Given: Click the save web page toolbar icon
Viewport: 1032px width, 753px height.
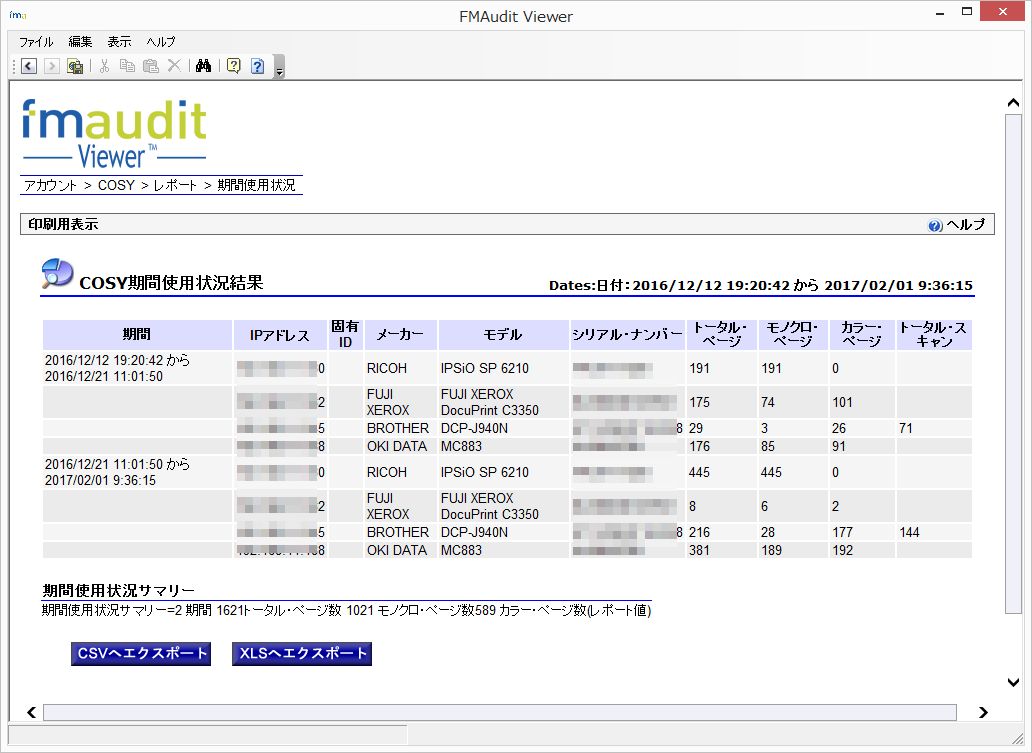Looking at the screenshot, I should coord(75,66).
